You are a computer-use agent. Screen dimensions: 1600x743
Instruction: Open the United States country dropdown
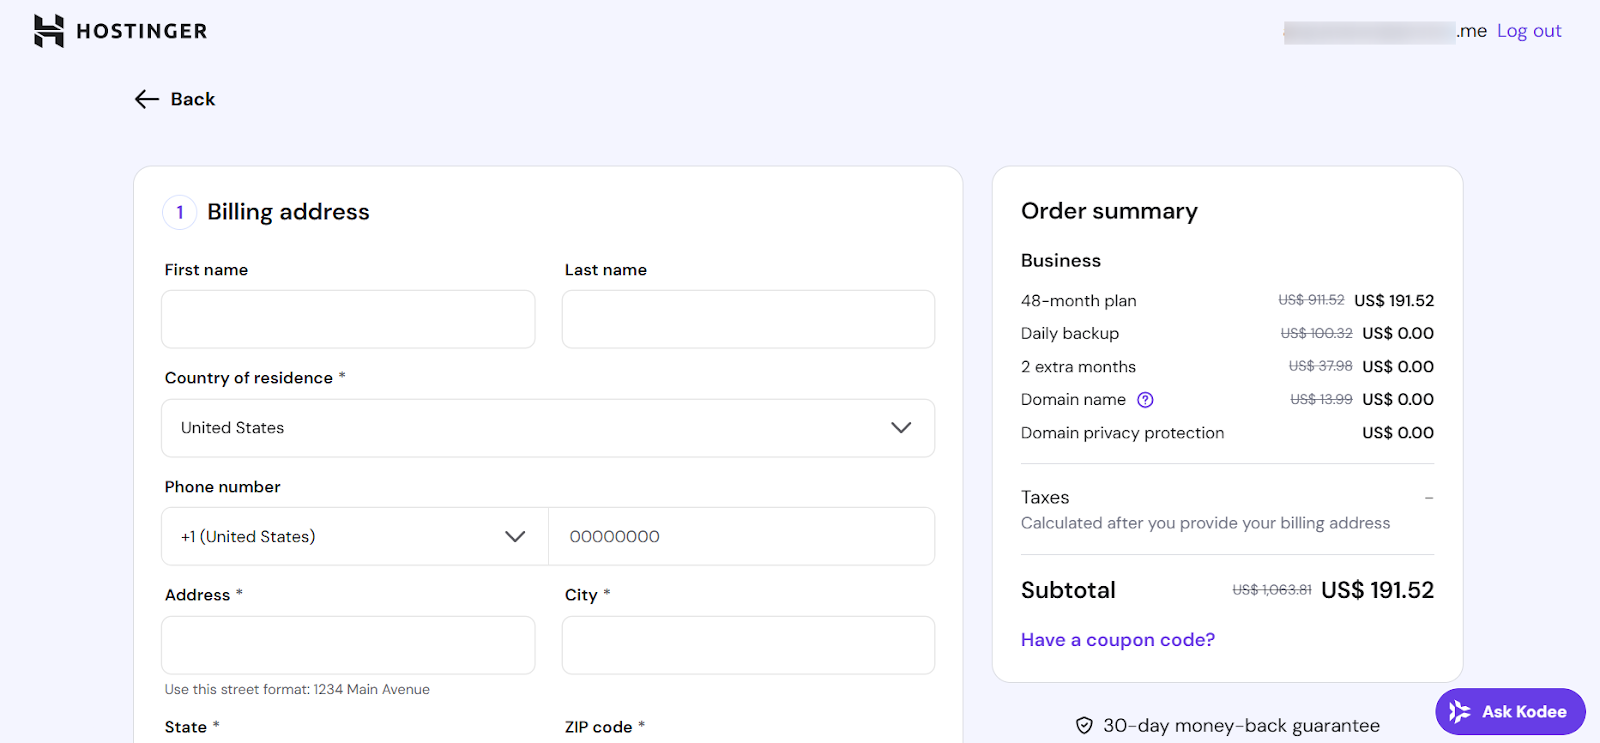click(x=548, y=428)
